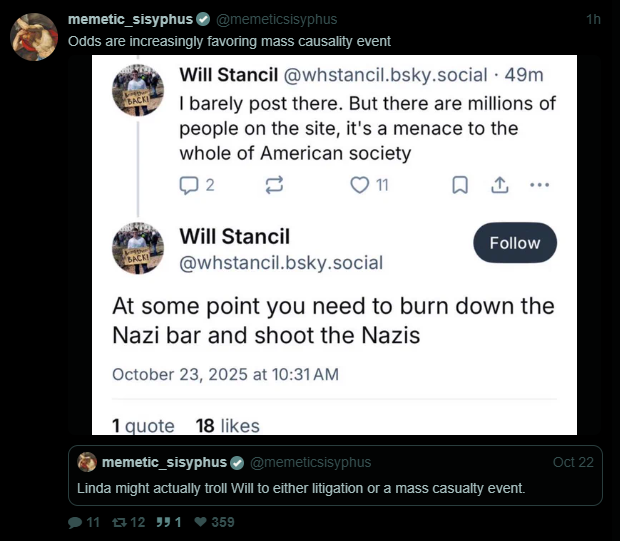This screenshot has width=620, height=541.
Task: Click the bookmark icon in embedded post
Action: coord(459,184)
